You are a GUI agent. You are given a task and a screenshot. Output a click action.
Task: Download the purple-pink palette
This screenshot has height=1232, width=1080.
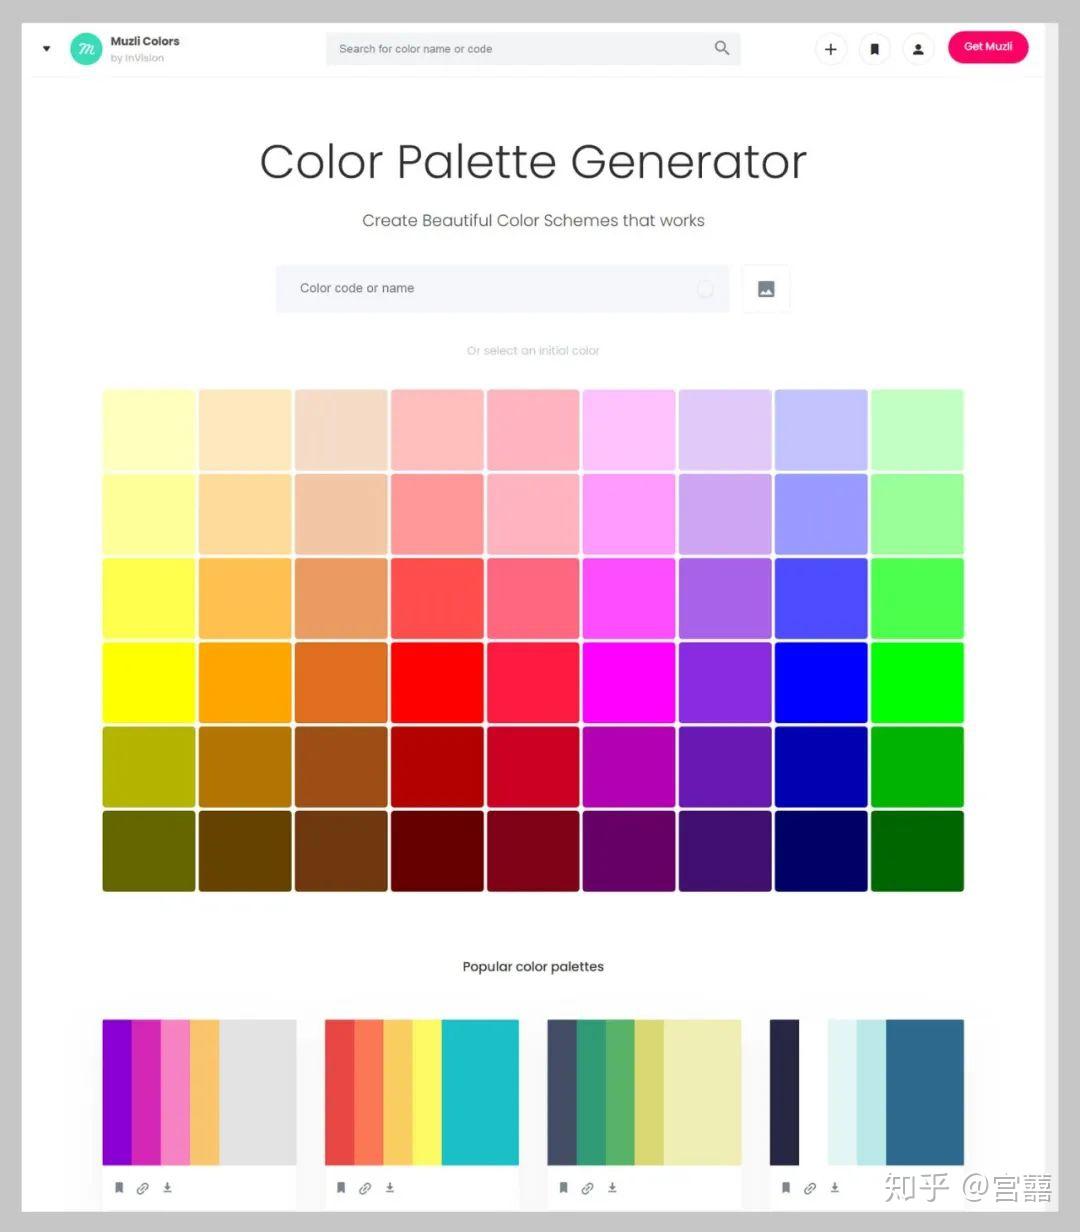(x=167, y=1188)
